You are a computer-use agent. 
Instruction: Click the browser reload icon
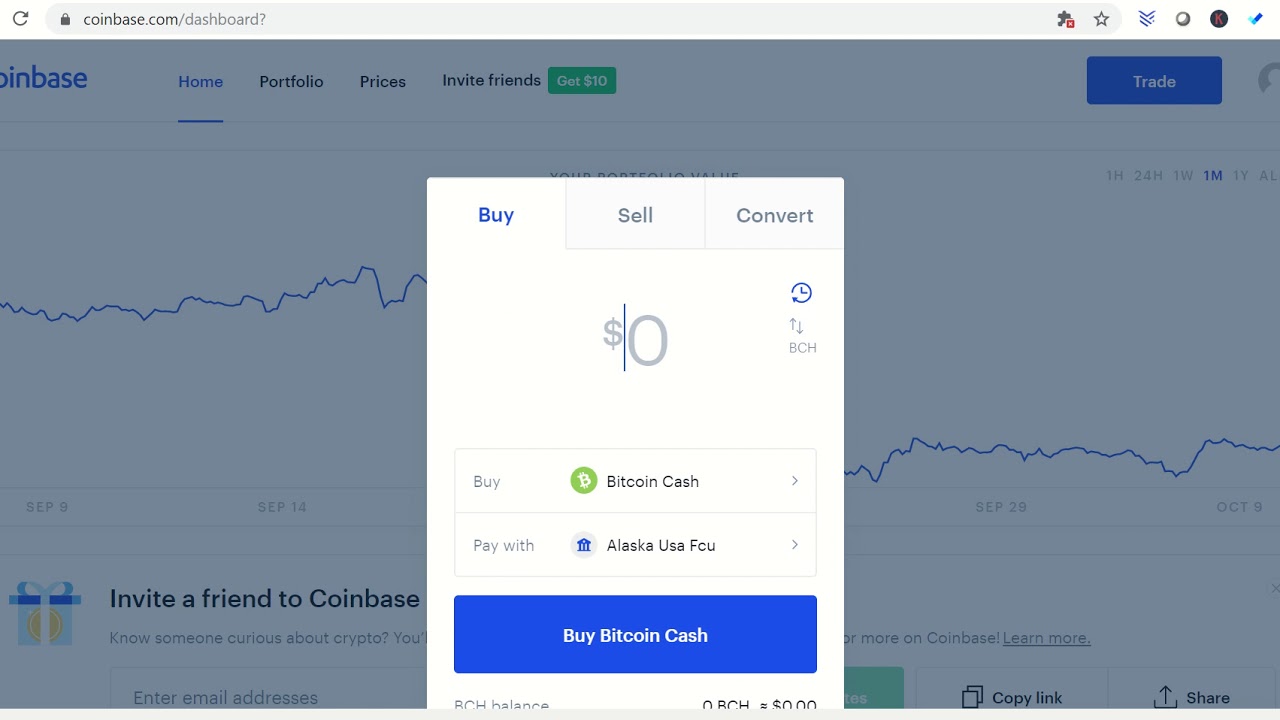(x=20, y=19)
